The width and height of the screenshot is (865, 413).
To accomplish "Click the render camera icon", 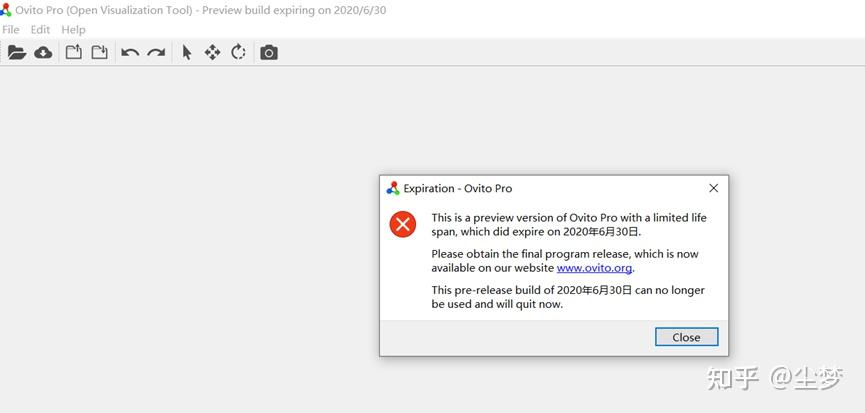I will pos(269,52).
